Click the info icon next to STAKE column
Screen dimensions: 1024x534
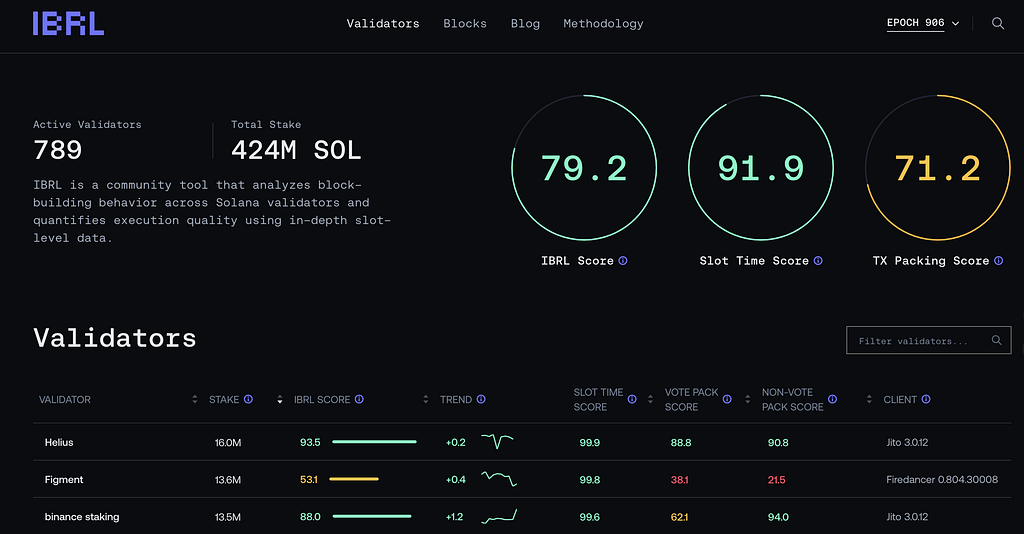coord(248,400)
